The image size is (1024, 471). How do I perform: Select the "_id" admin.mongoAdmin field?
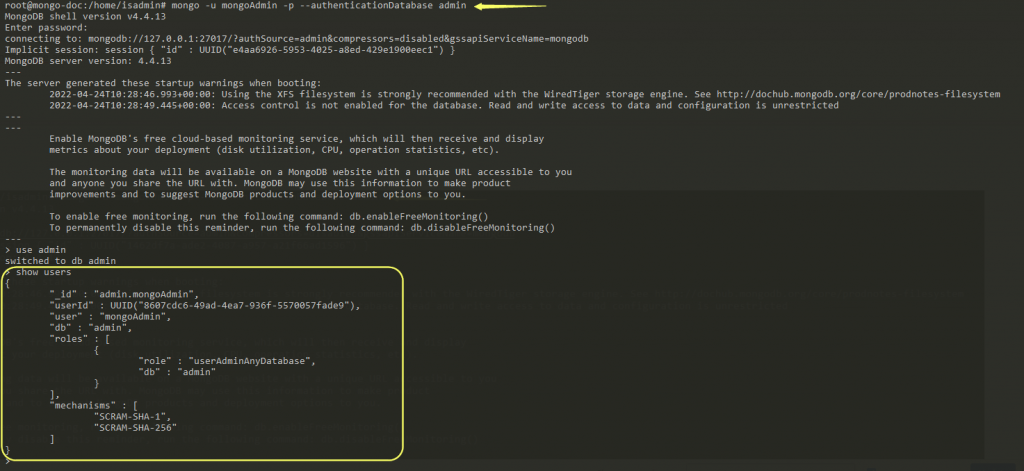pyautogui.click(x=124, y=294)
